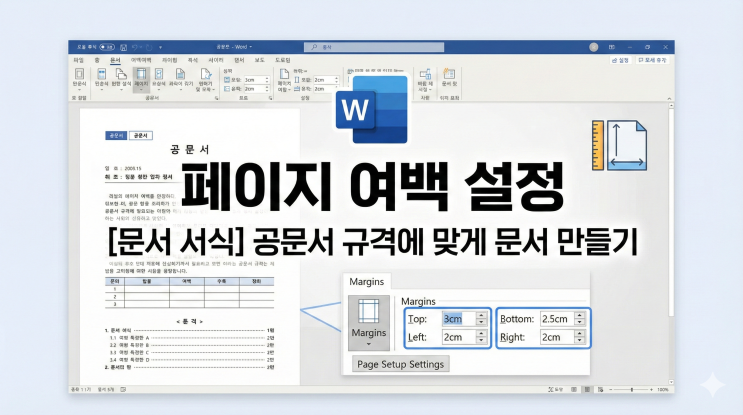The width and height of the screenshot is (743, 415).
Task: Increase the Top margin with up arrow
Action: point(481,316)
